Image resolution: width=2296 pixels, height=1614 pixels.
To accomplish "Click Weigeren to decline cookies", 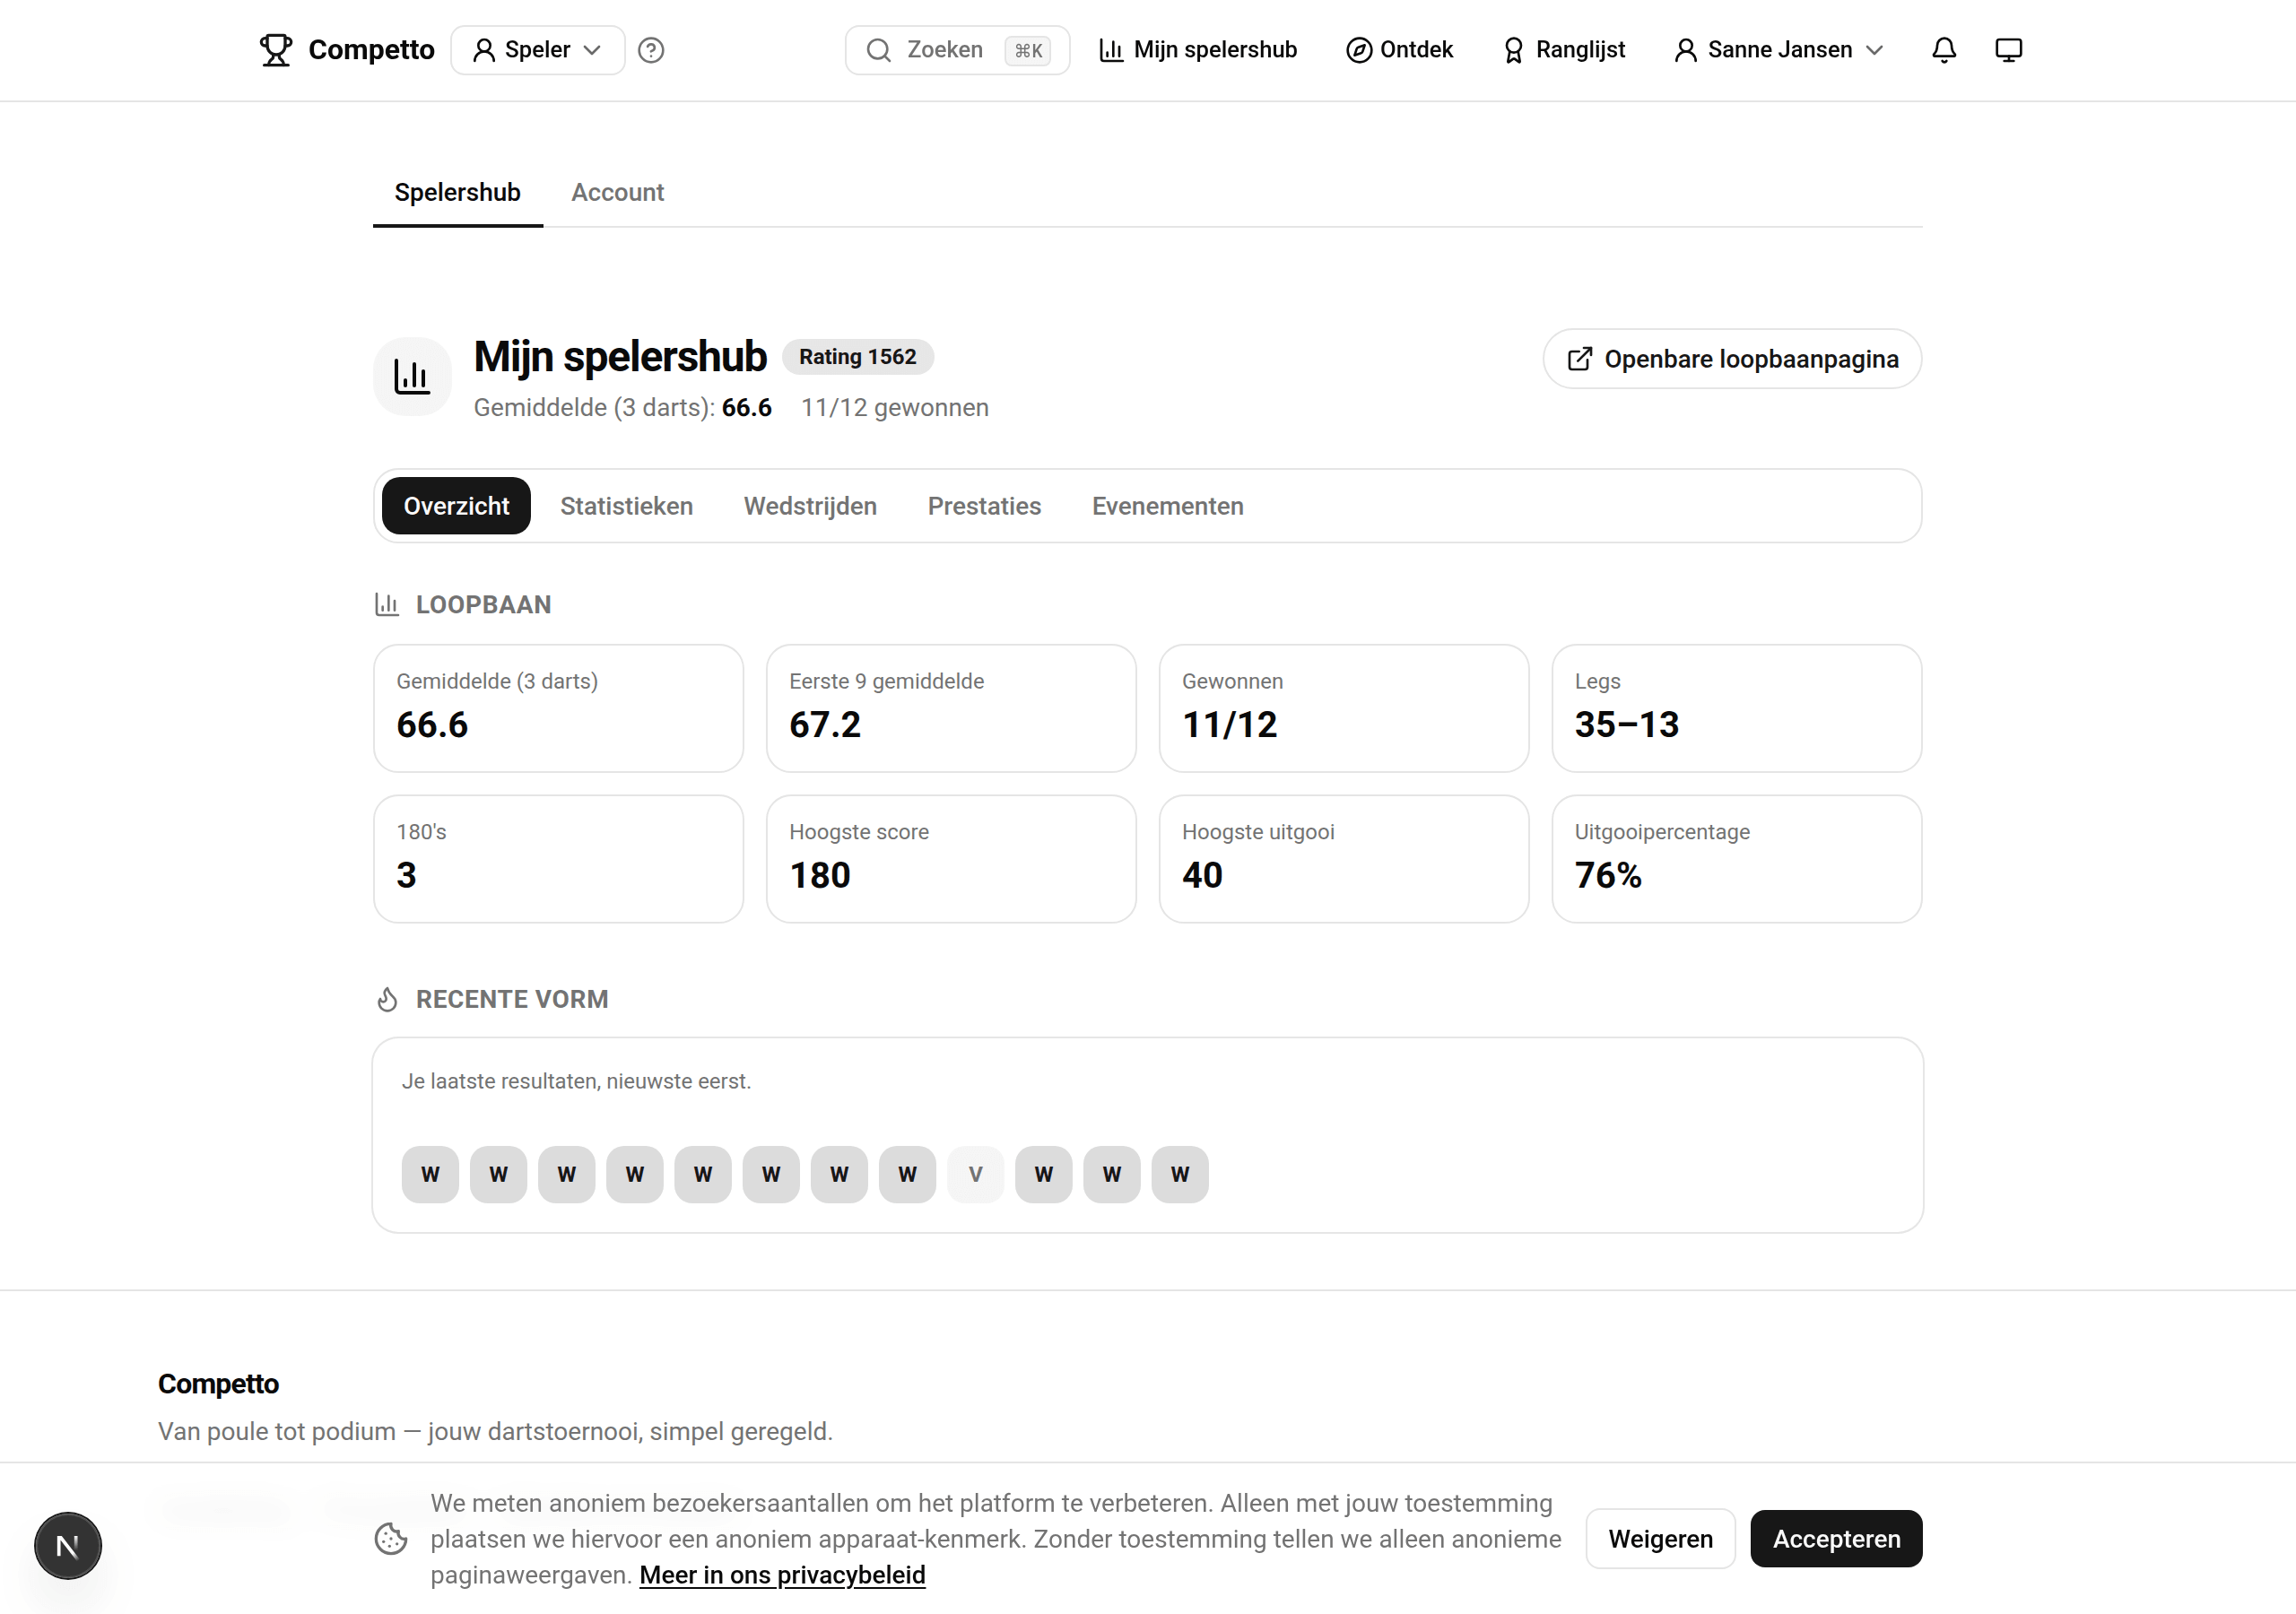I will point(1660,1539).
